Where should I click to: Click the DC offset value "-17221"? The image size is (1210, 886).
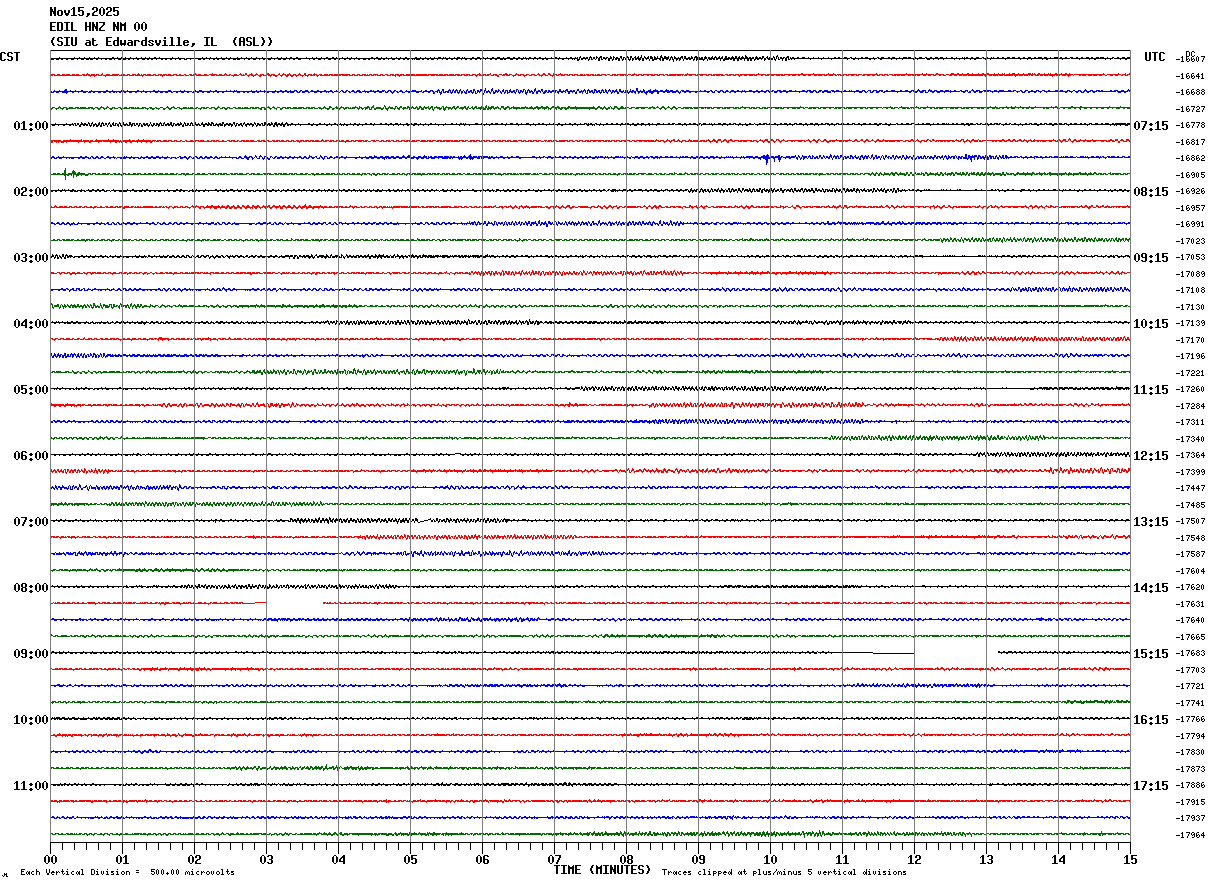(x=1191, y=373)
